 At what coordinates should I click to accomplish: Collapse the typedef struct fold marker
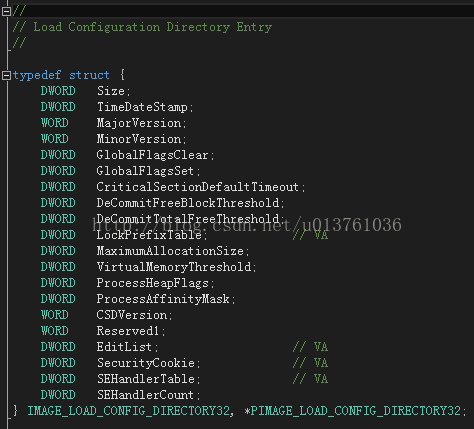click(6, 75)
